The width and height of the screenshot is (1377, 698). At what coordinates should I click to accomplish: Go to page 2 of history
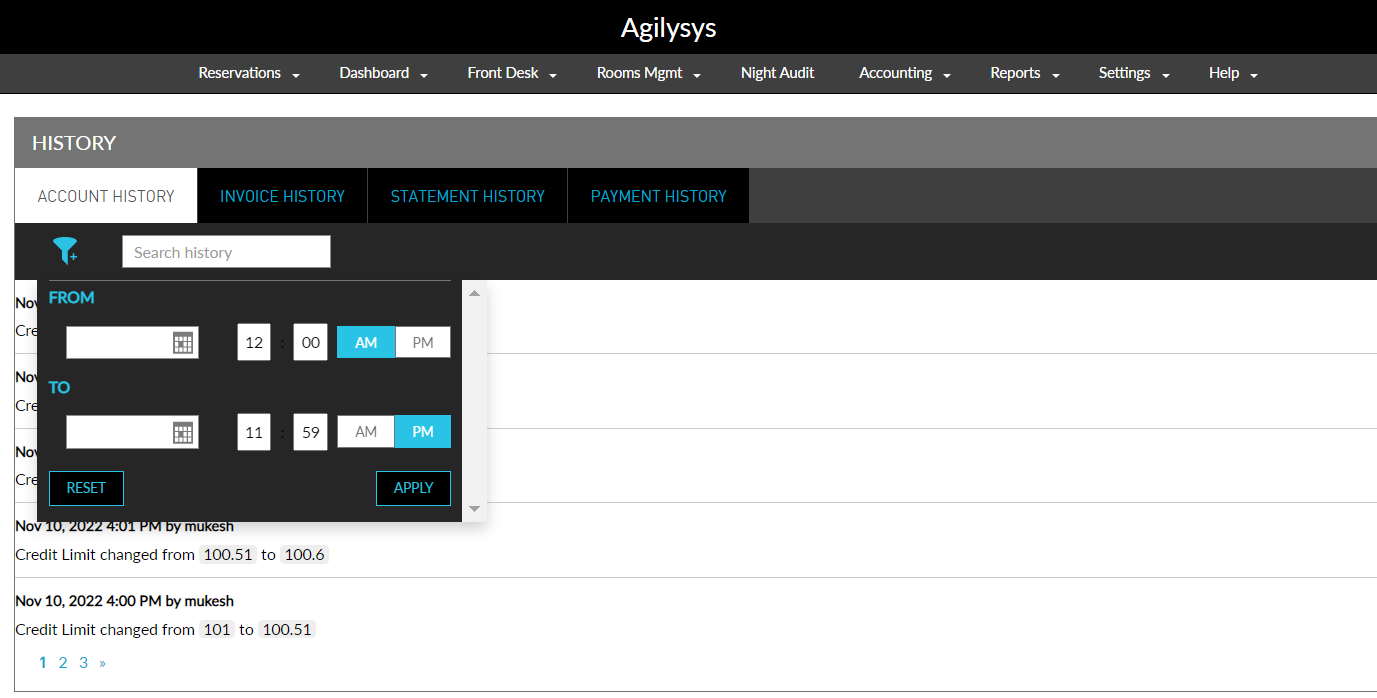point(63,662)
